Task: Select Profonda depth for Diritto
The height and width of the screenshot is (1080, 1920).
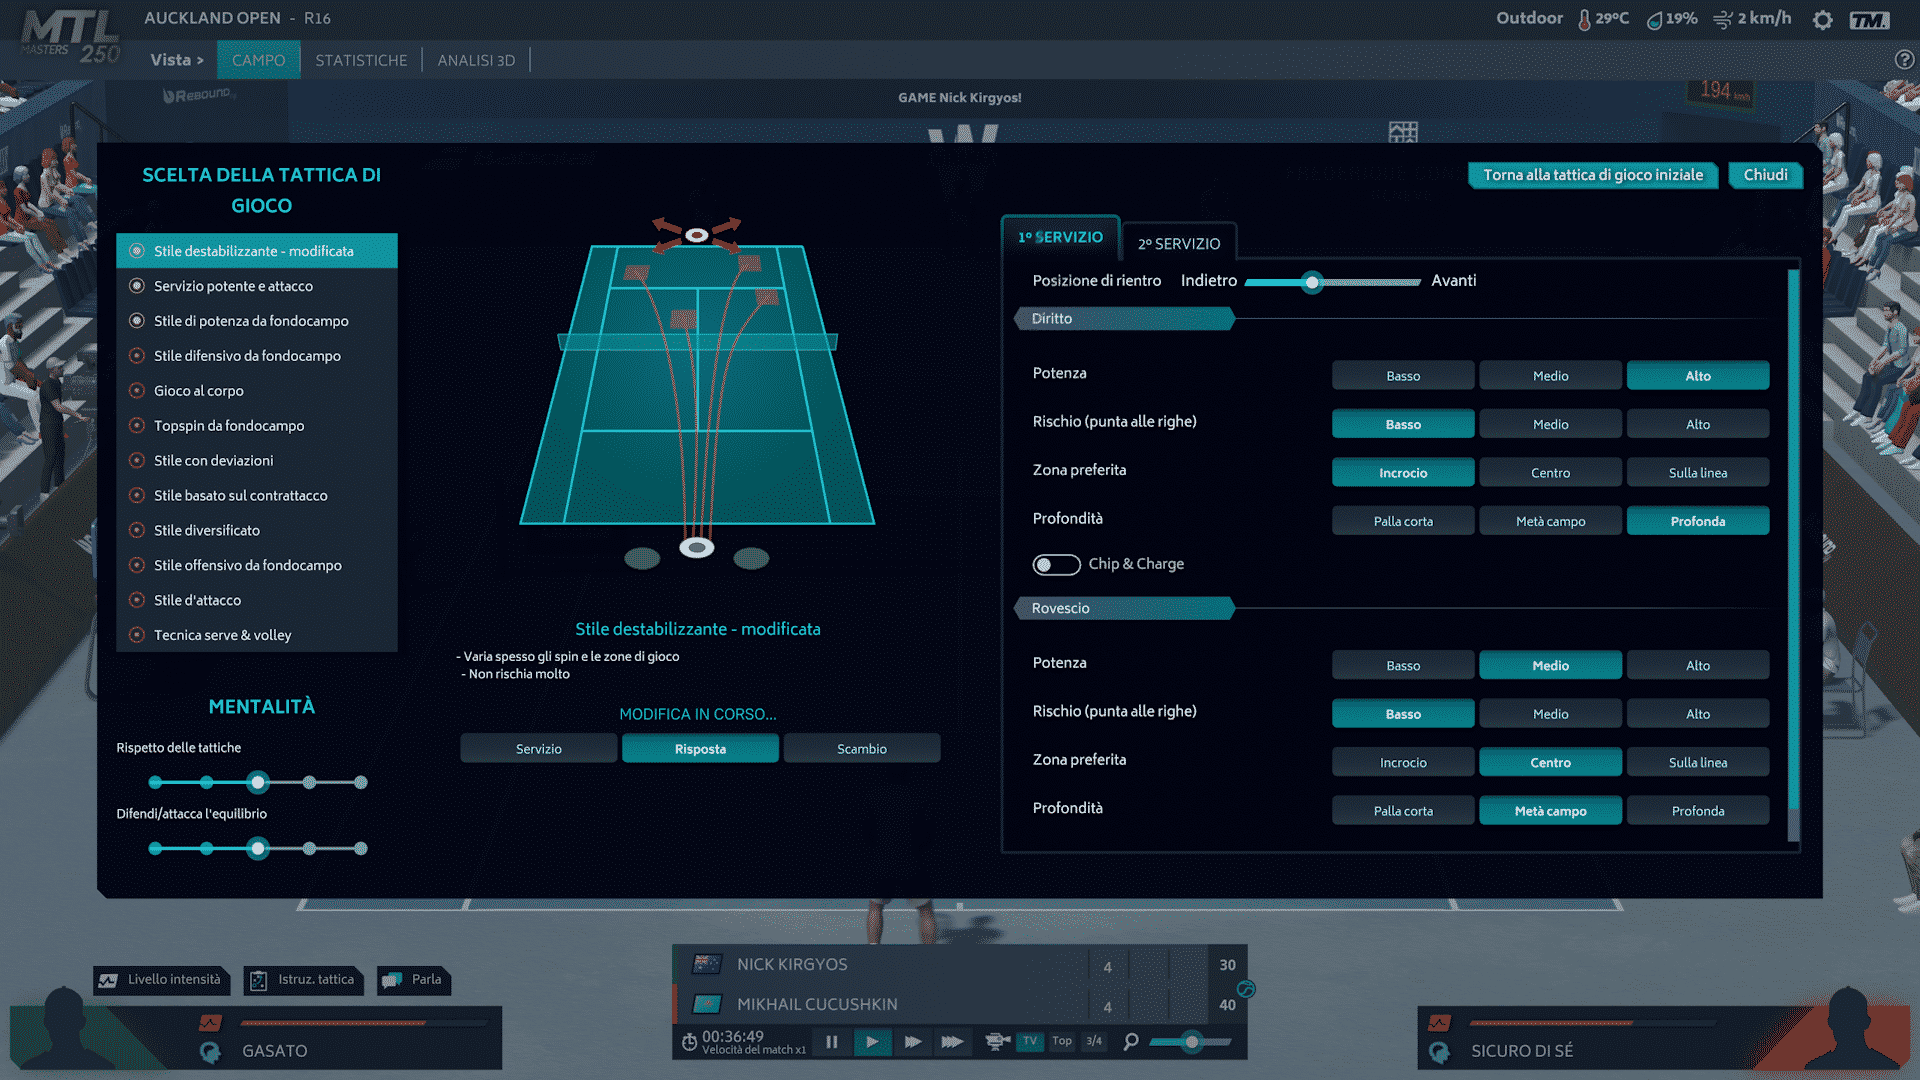Action: click(1696, 521)
